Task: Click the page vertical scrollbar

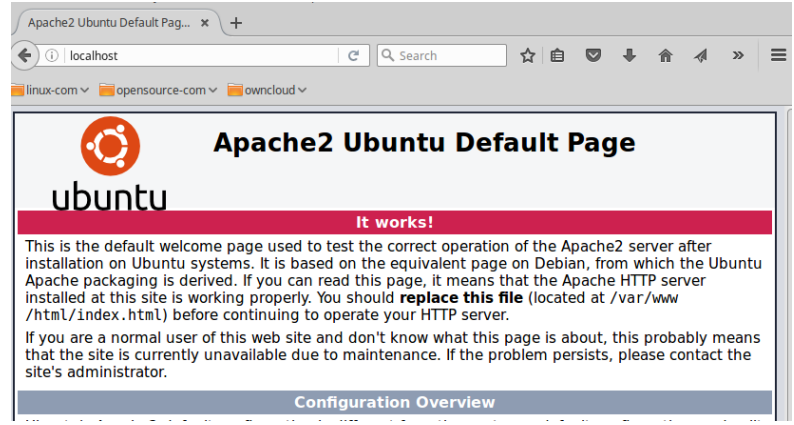Action: [789, 266]
